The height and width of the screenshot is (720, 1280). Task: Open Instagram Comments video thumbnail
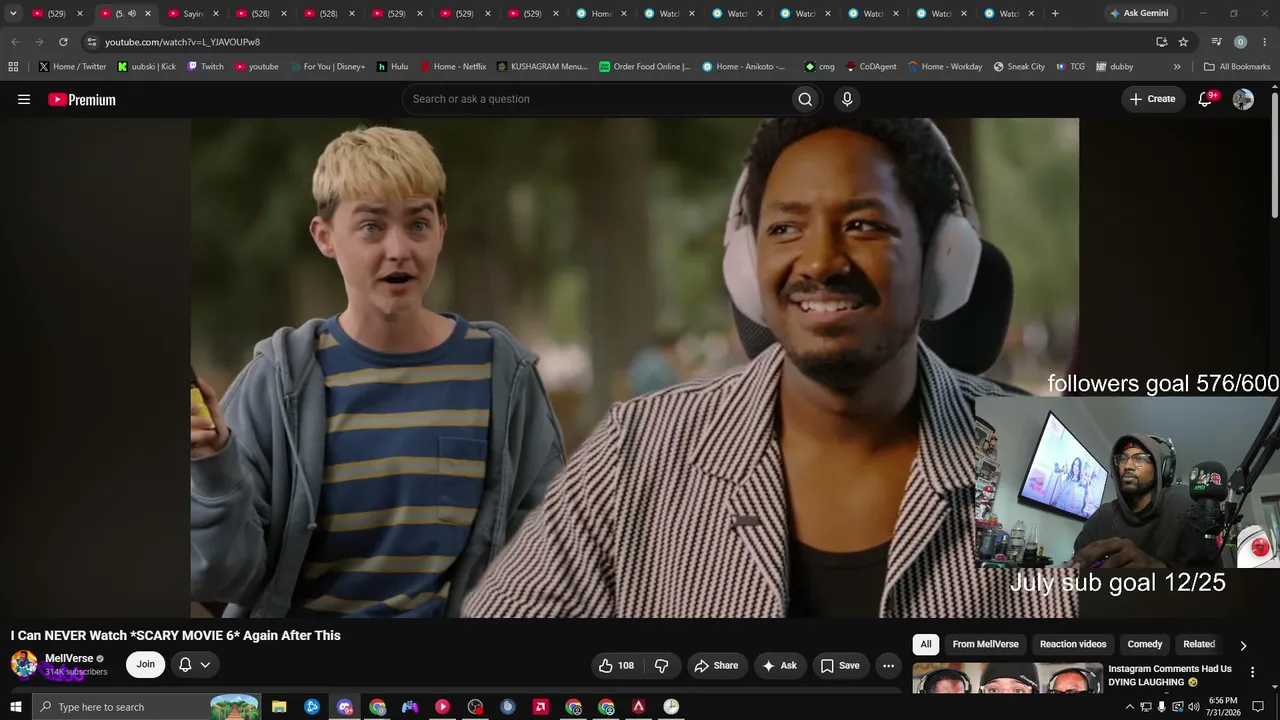click(1007, 678)
